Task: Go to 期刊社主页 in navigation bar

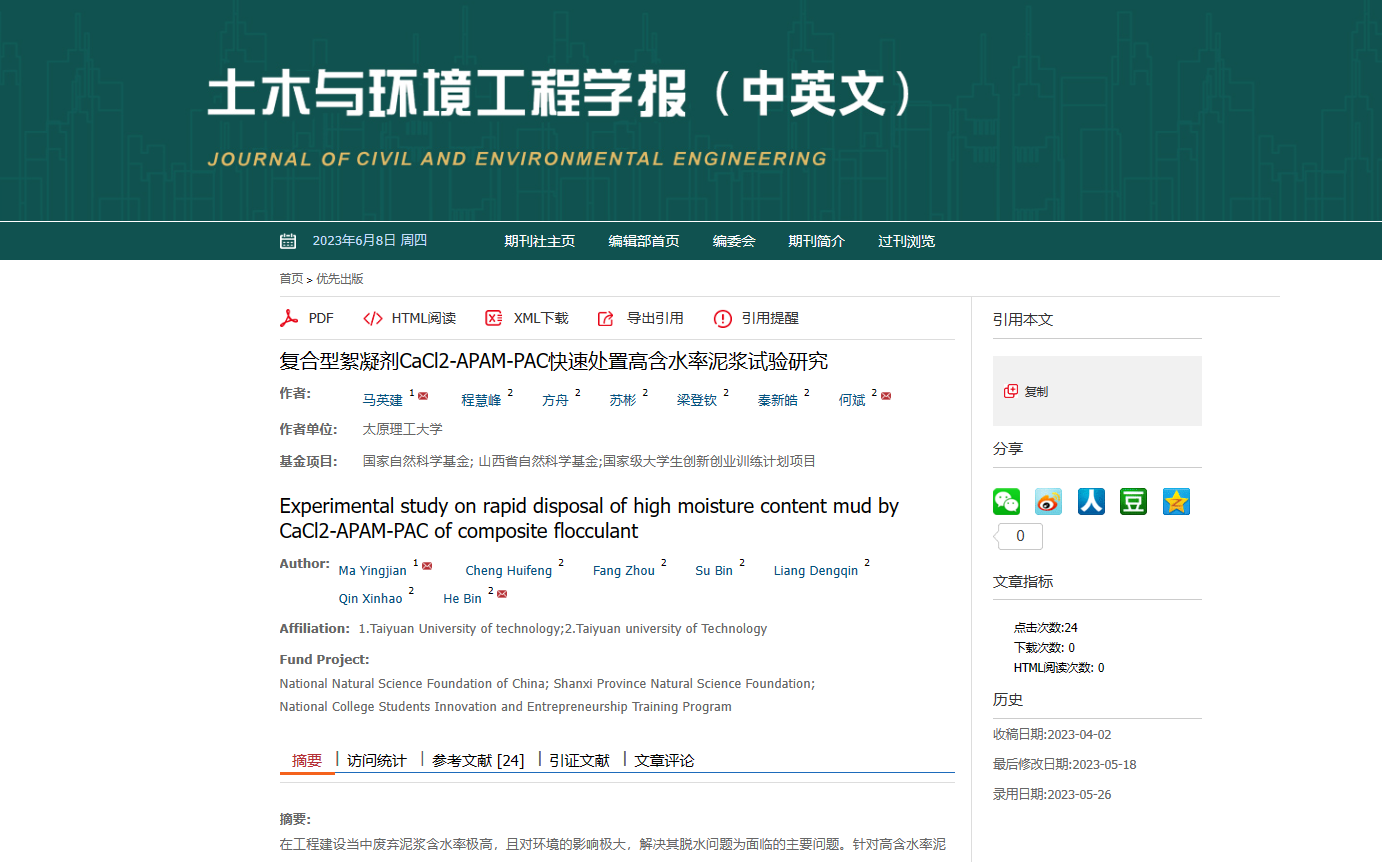Action: (x=539, y=241)
